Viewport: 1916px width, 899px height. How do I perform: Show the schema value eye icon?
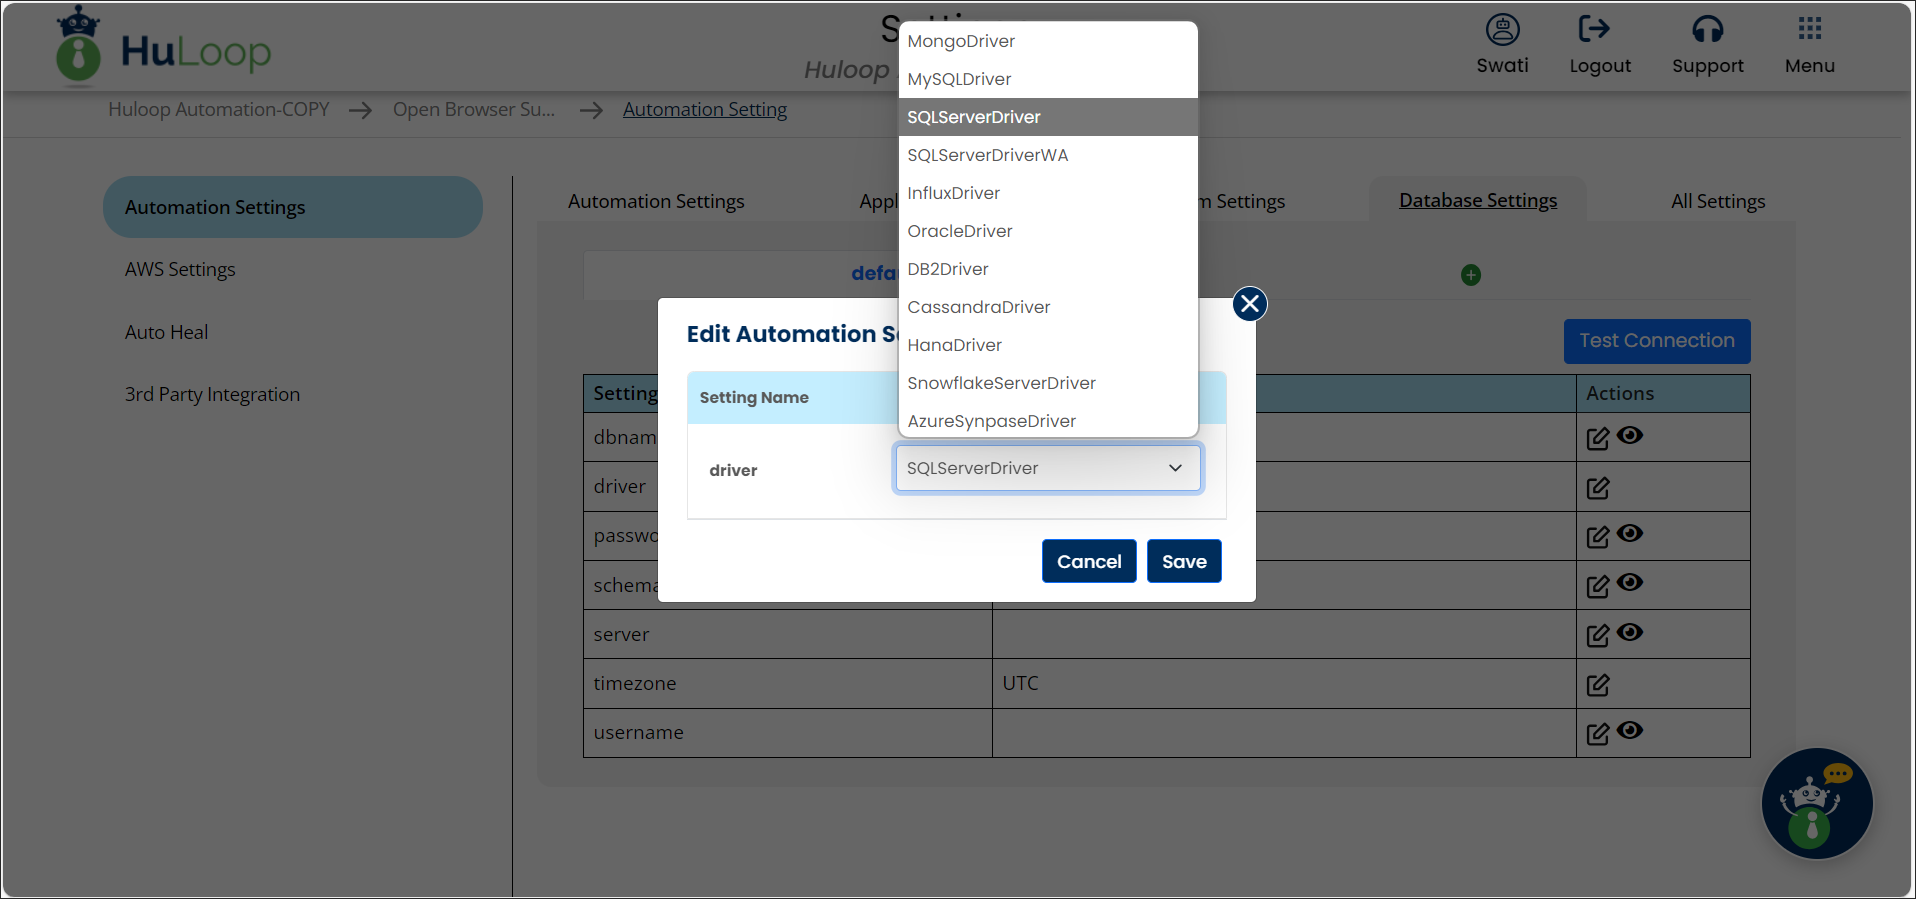pos(1630,582)
